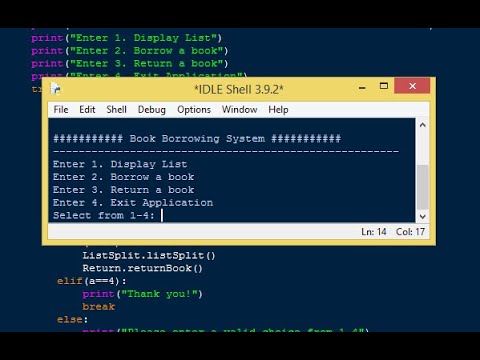Screen dimensions: 480x360
Task: Maximize the IDLE Shell window
Action: coord(384,86)
